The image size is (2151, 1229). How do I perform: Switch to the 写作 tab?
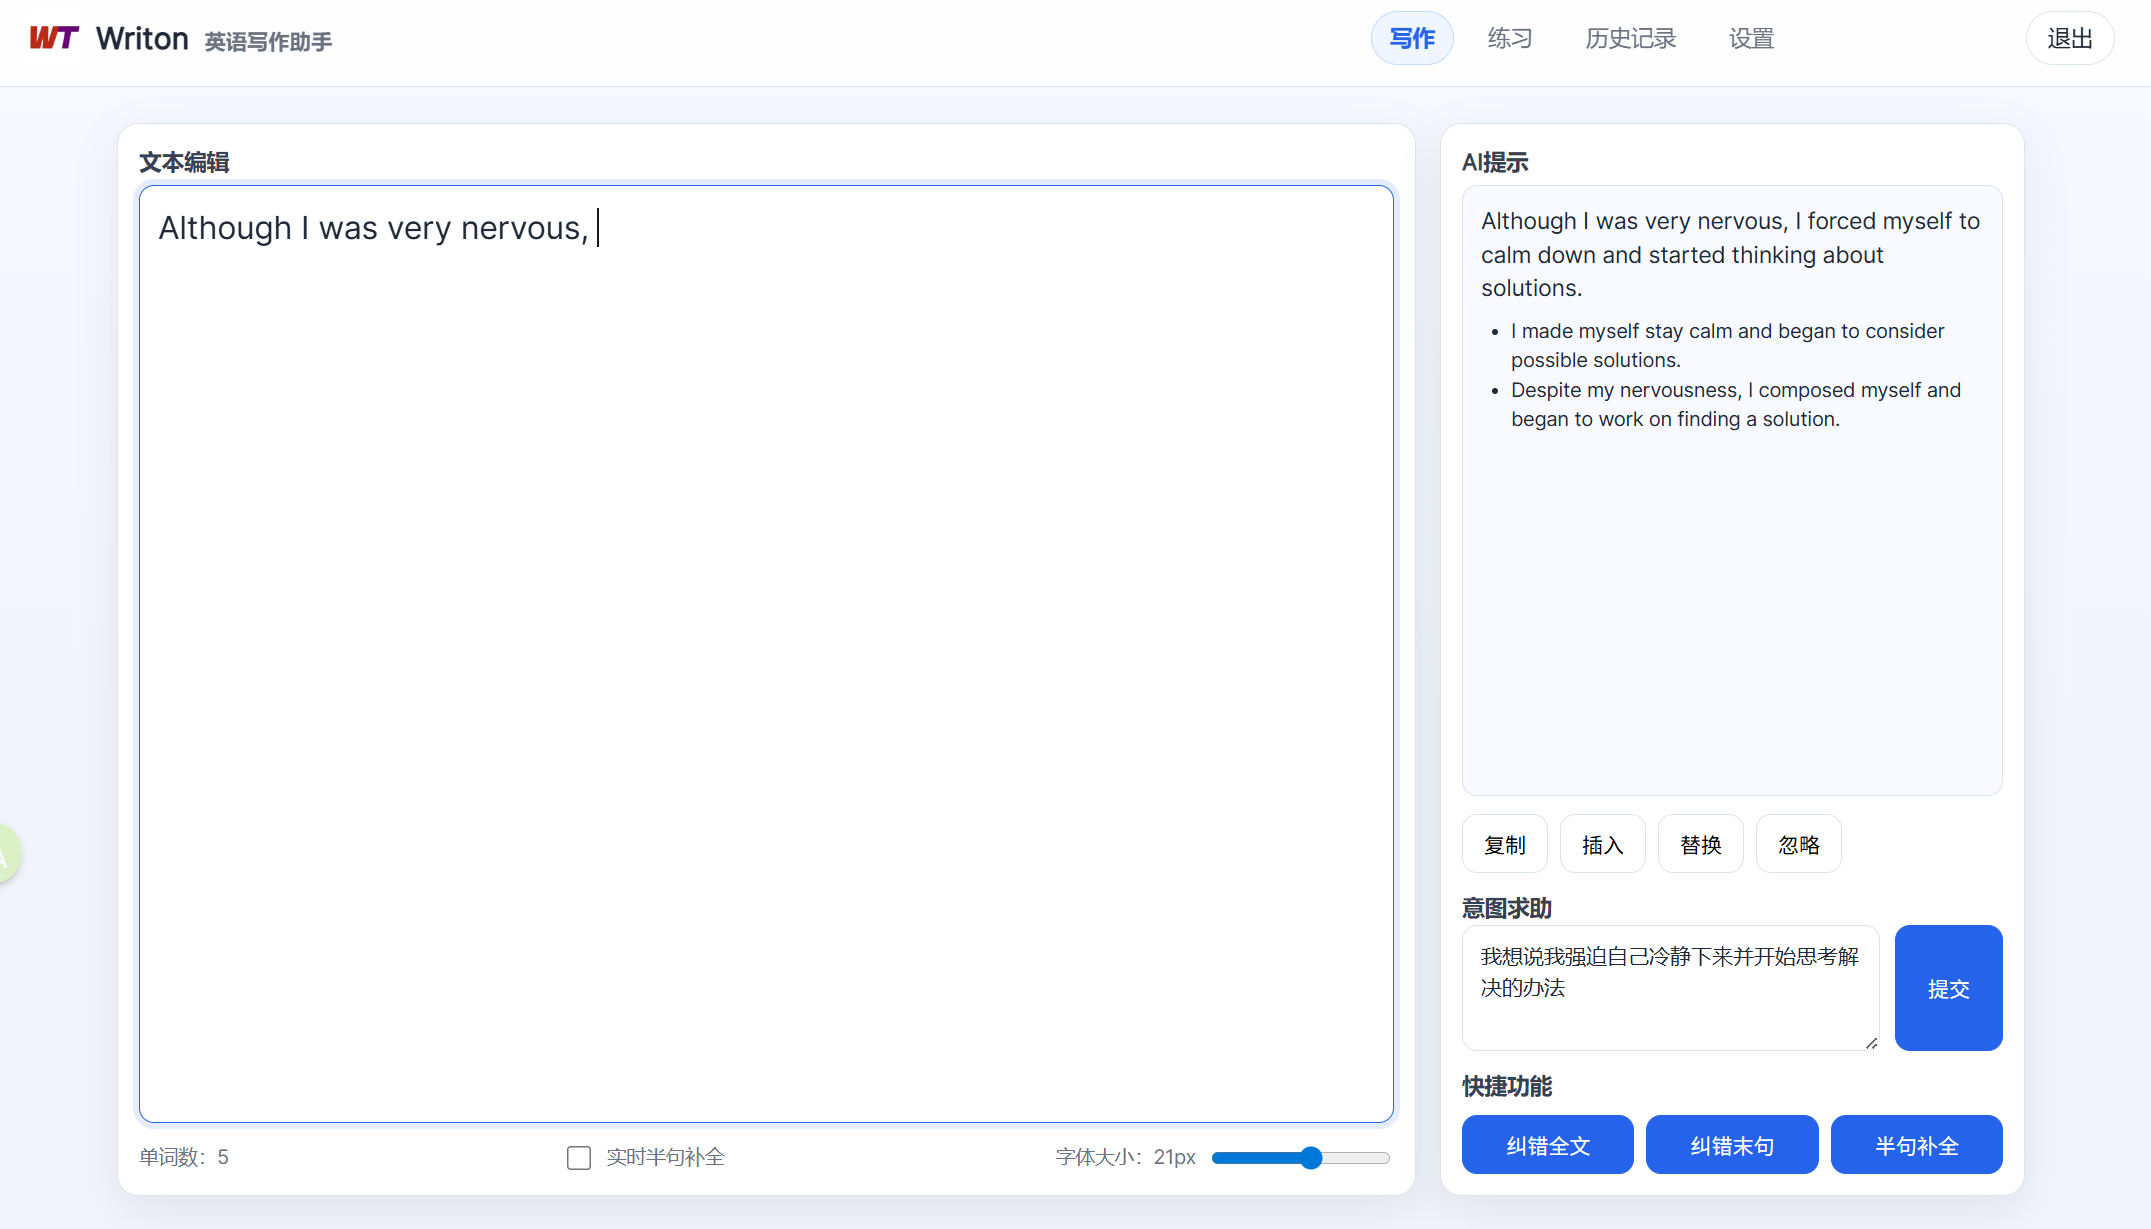point(1411,39)
